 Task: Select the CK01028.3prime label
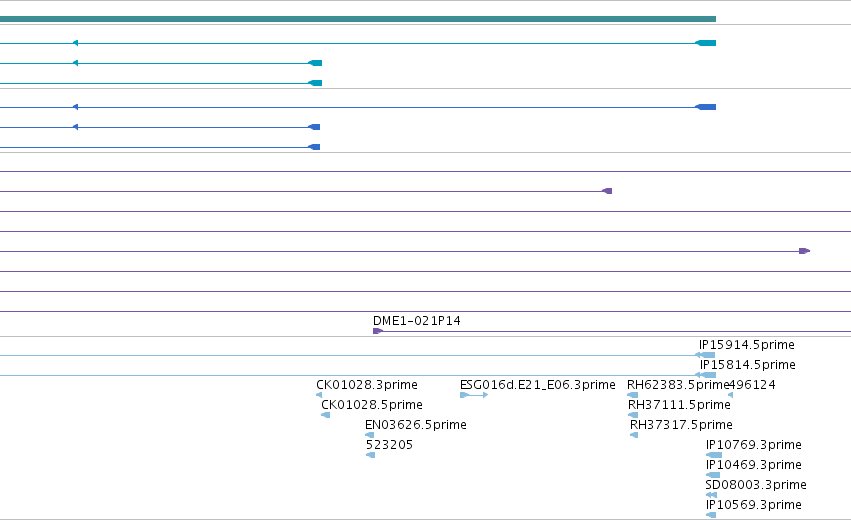(x=367, y=385)
